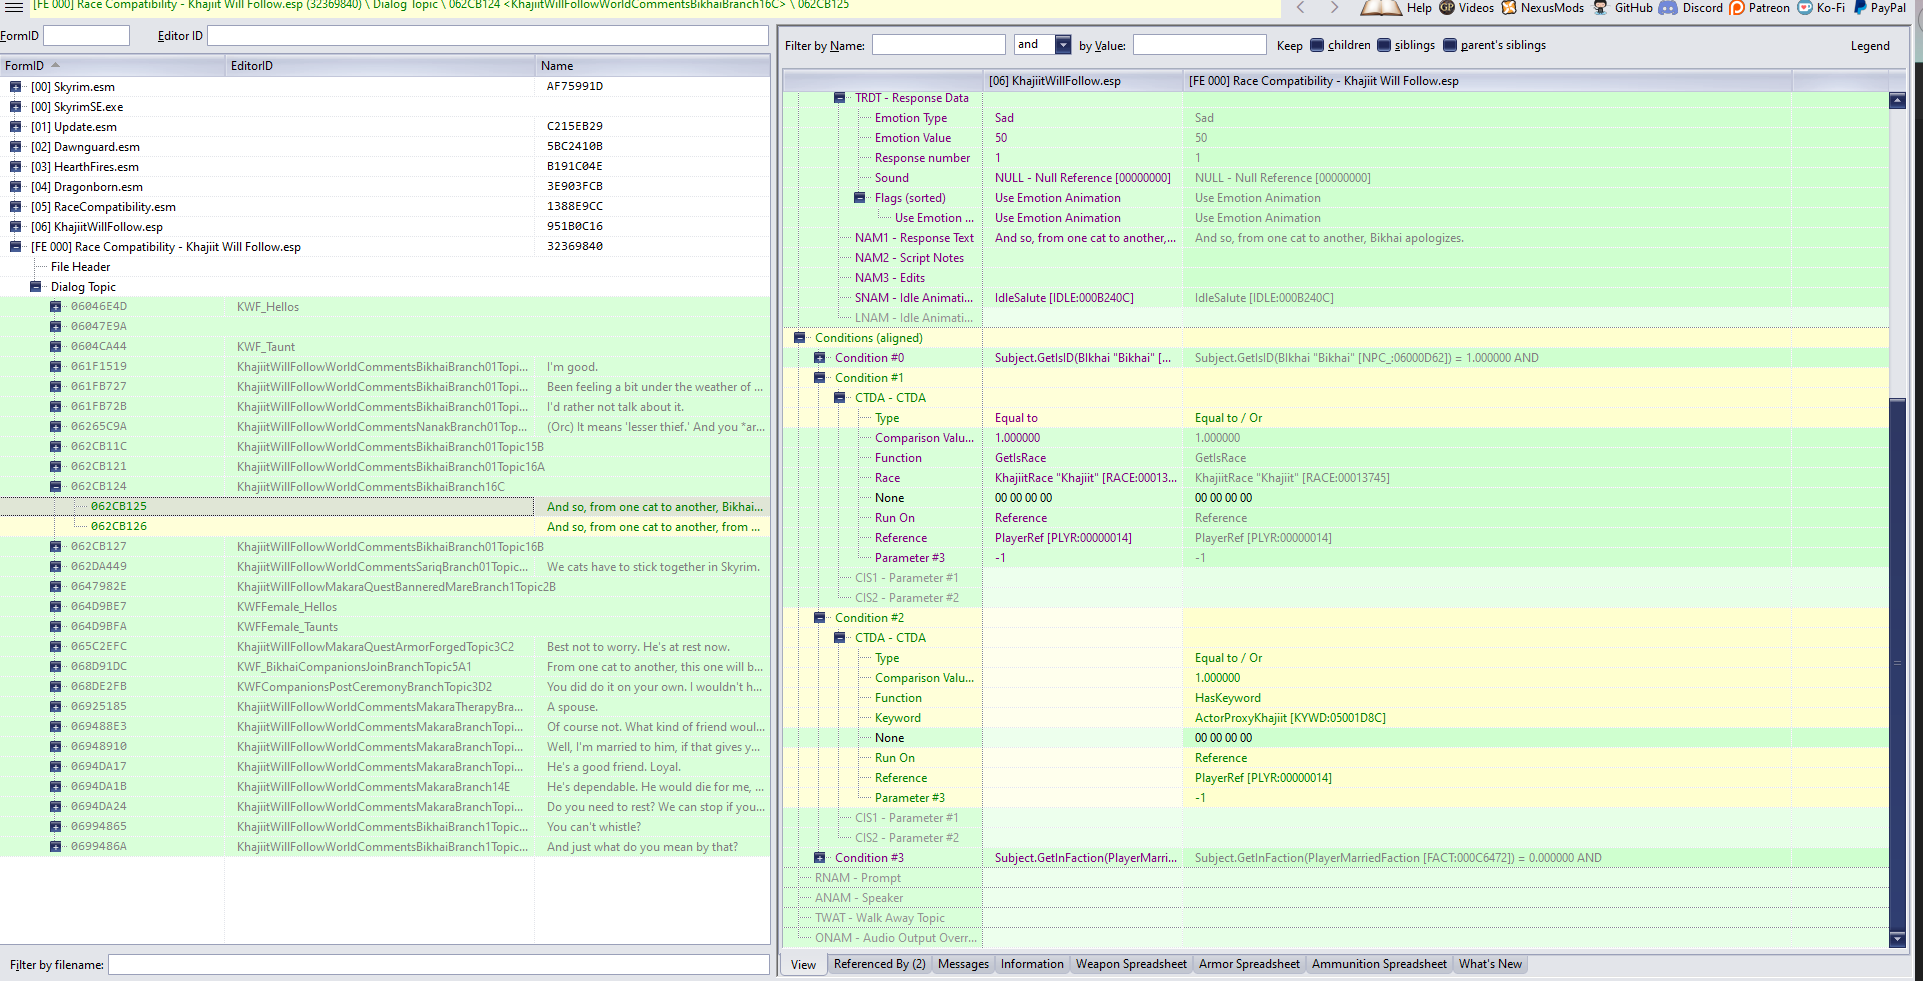The width and height of the screenshot is (1923, 981).
Task: Click the Ko-Fi cup icon
Action: [1805, 8]
